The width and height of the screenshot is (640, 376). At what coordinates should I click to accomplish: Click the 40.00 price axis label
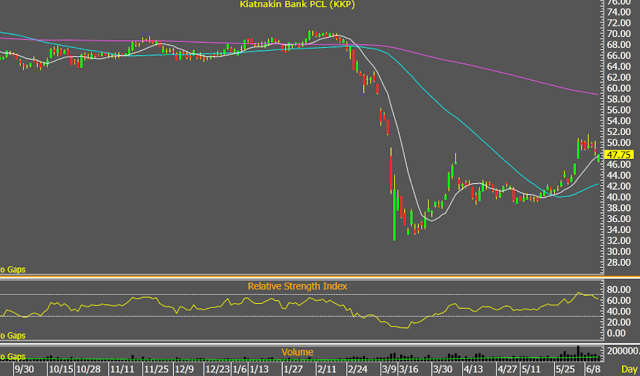pos(619,197)
